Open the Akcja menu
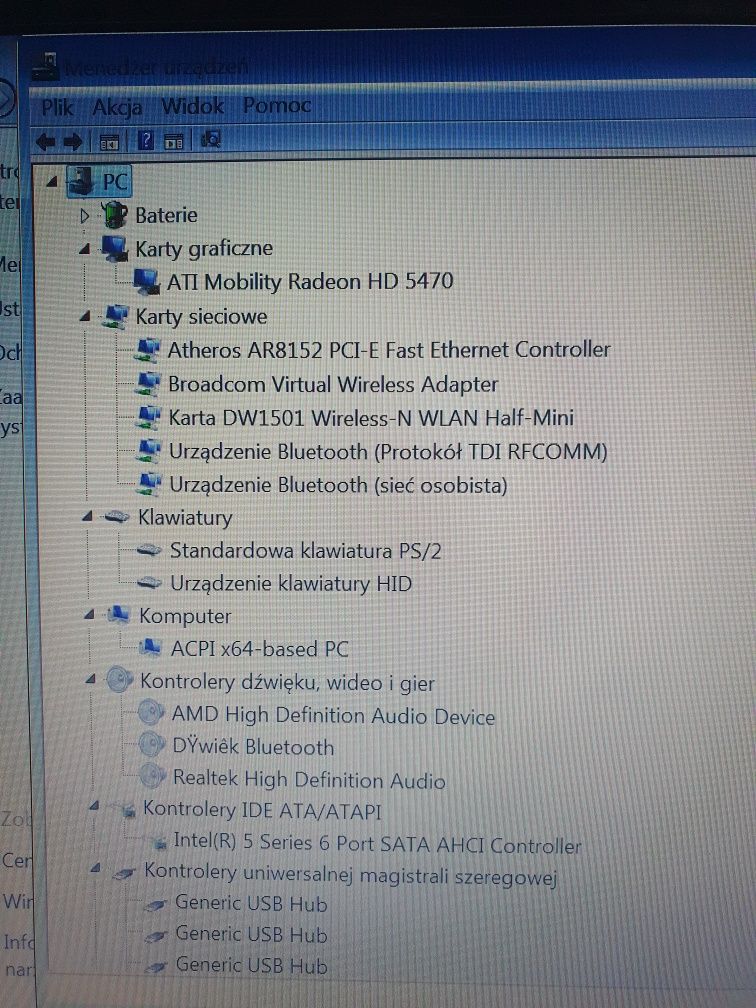Viewport: 756px width, 1008px height. pyautogui.click(x=116, y=107)
